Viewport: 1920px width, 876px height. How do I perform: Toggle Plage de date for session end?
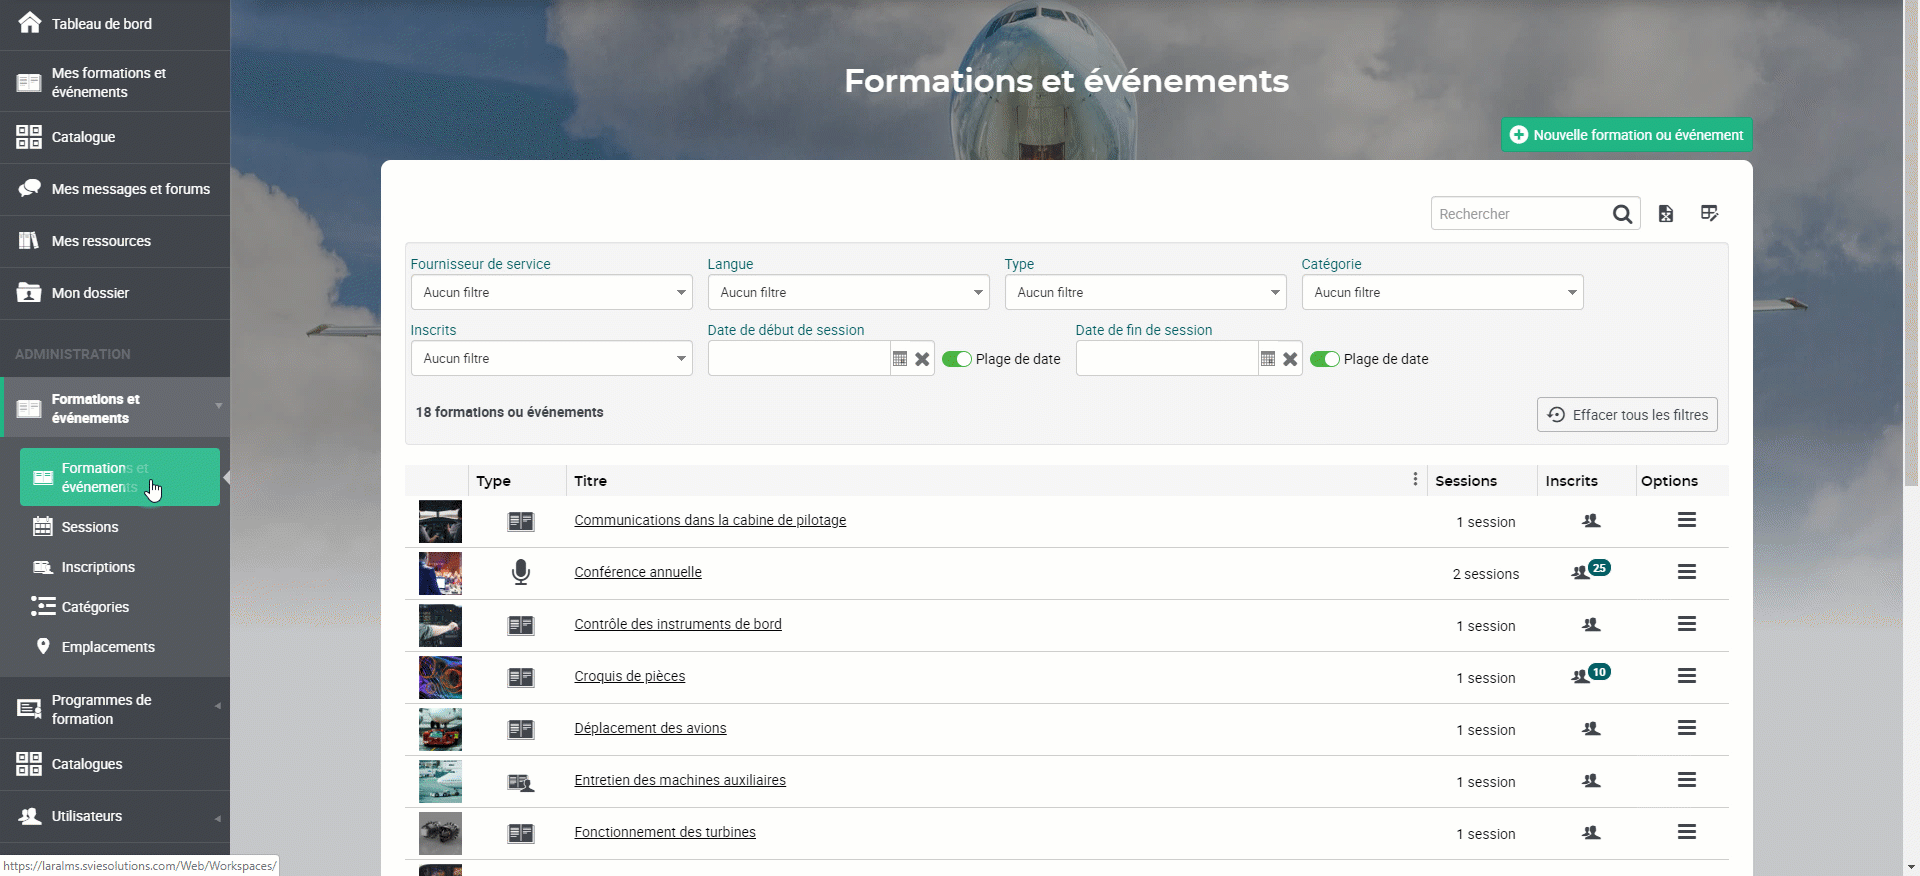[x=1325, y=359]
